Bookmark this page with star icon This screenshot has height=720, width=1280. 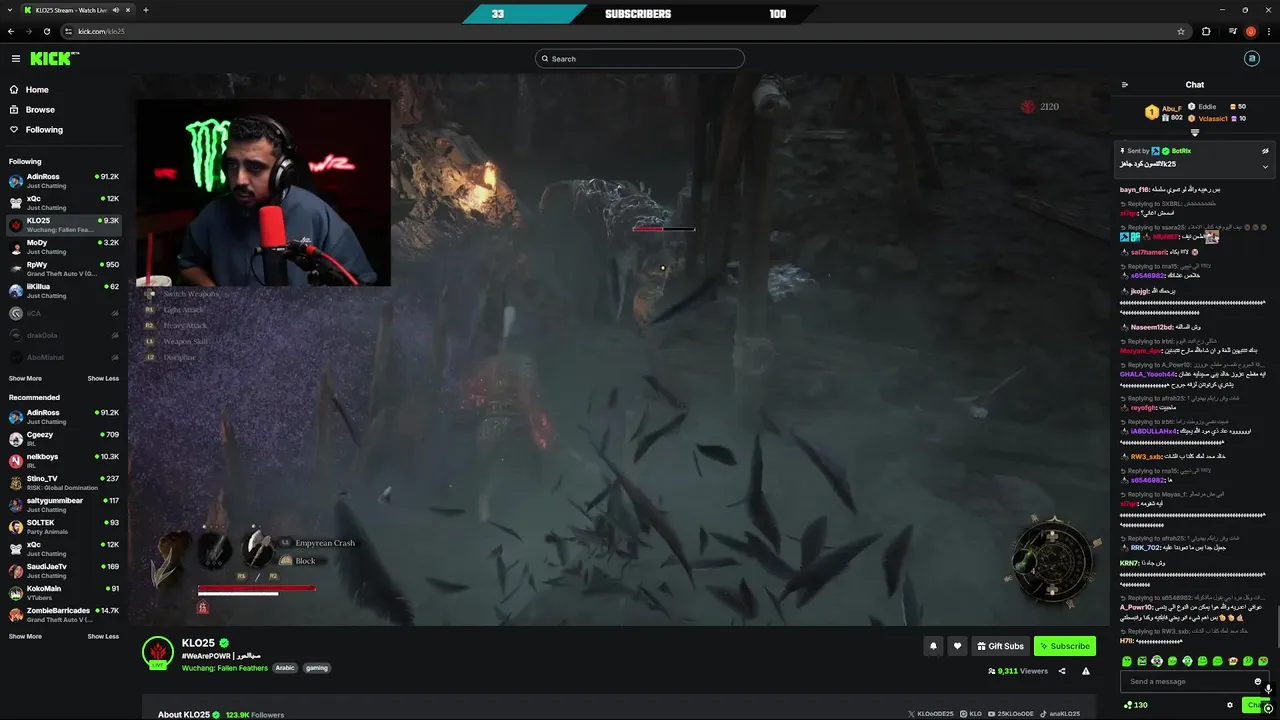click(1181, 31)
